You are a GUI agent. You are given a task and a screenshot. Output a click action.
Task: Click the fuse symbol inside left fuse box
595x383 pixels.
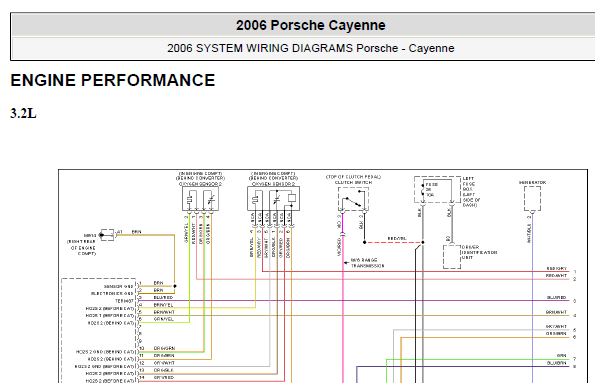coord(423,189)
